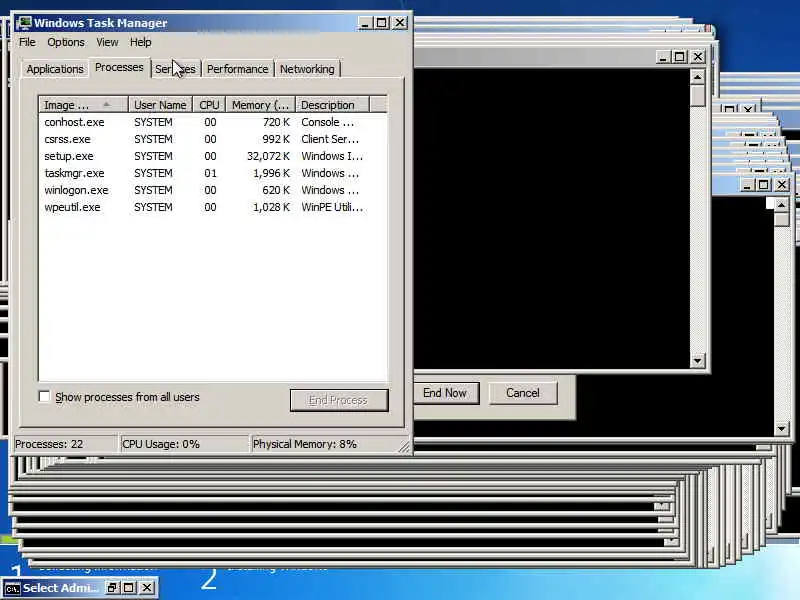The width and height of the screenshot is (800, 600).
Task: Click scroll up arrow in upper console window
Action: (697, 77)
